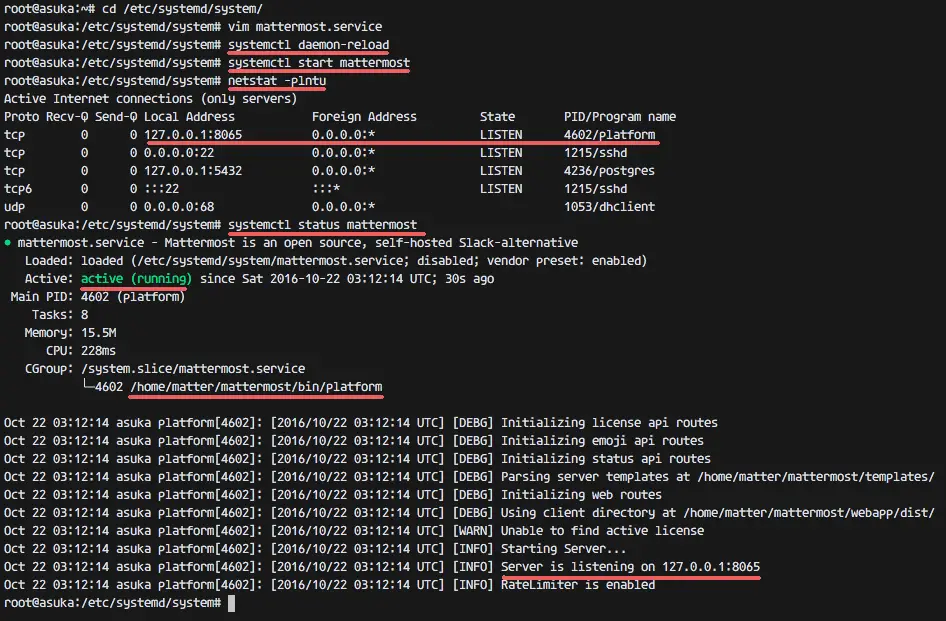Image resolution: width=946 pixels, height=621 pixels.
Task: Click log 'Initializing emoji api routes'
Action: point(602,441)
